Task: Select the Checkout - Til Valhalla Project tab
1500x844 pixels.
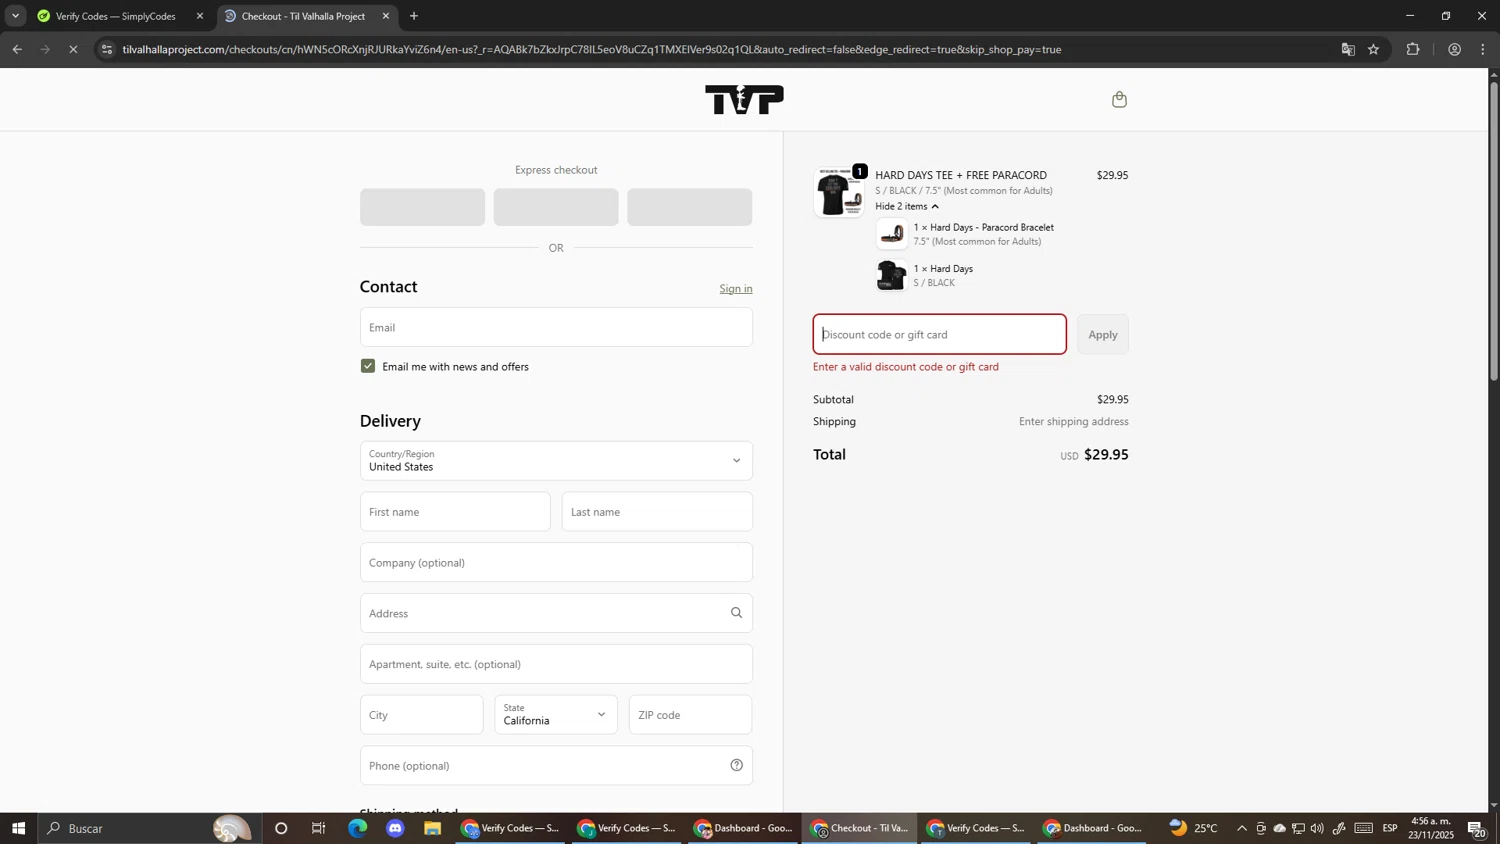Action: 303,16
